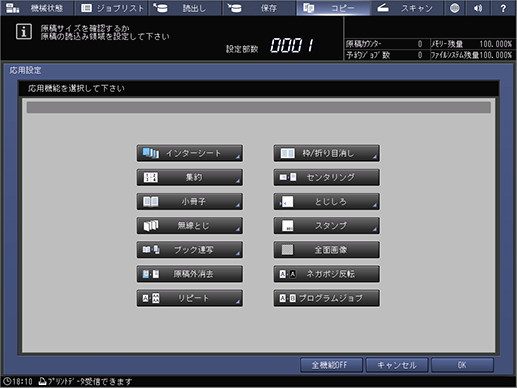Toggle the プログラムジョブ function
The image size is (517, 388).
tap(327, 298)
